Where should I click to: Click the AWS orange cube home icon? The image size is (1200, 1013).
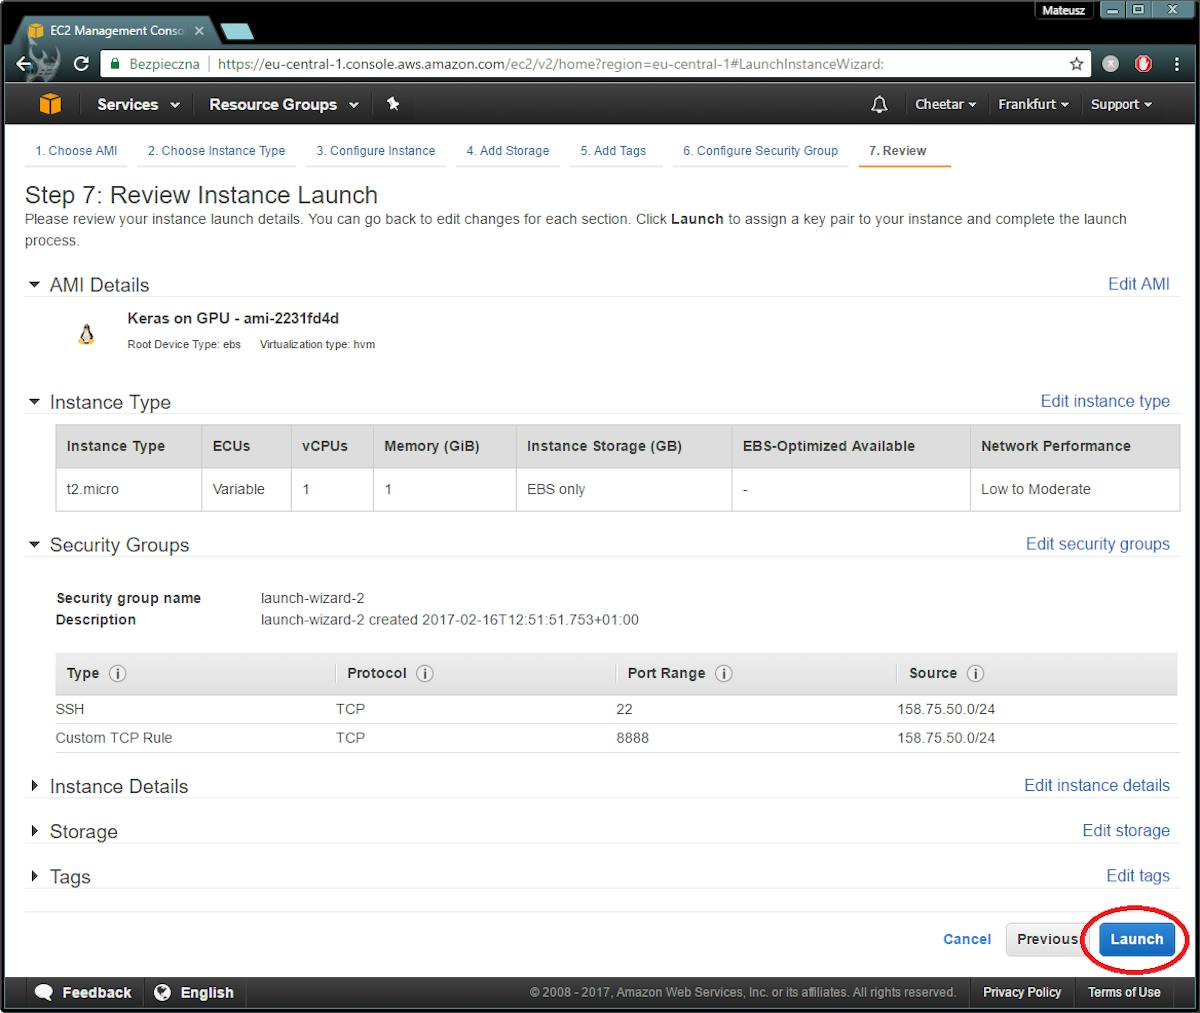(50, 104)
